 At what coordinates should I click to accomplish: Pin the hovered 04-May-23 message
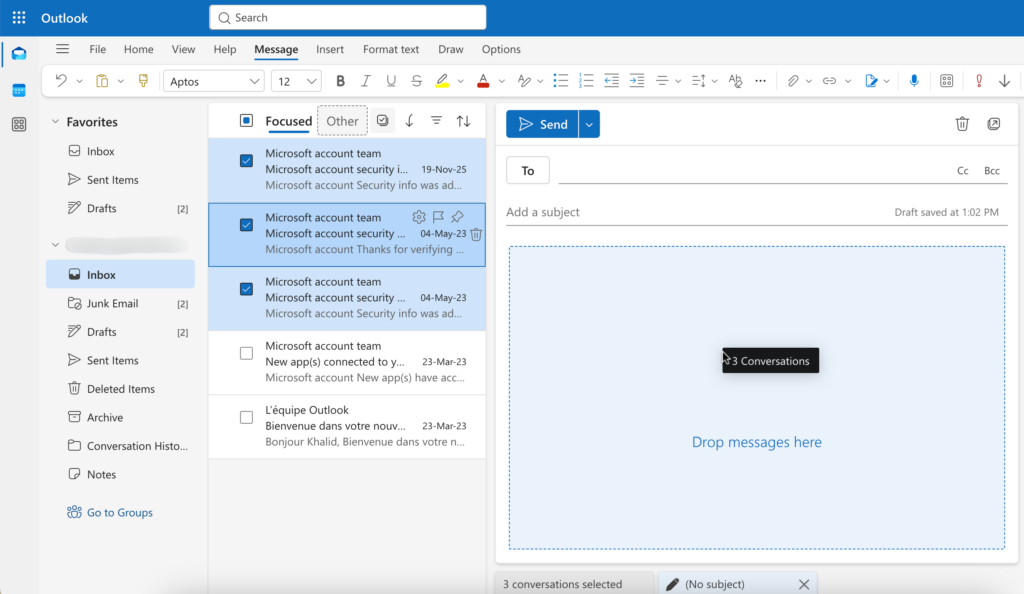coord(458,217)
